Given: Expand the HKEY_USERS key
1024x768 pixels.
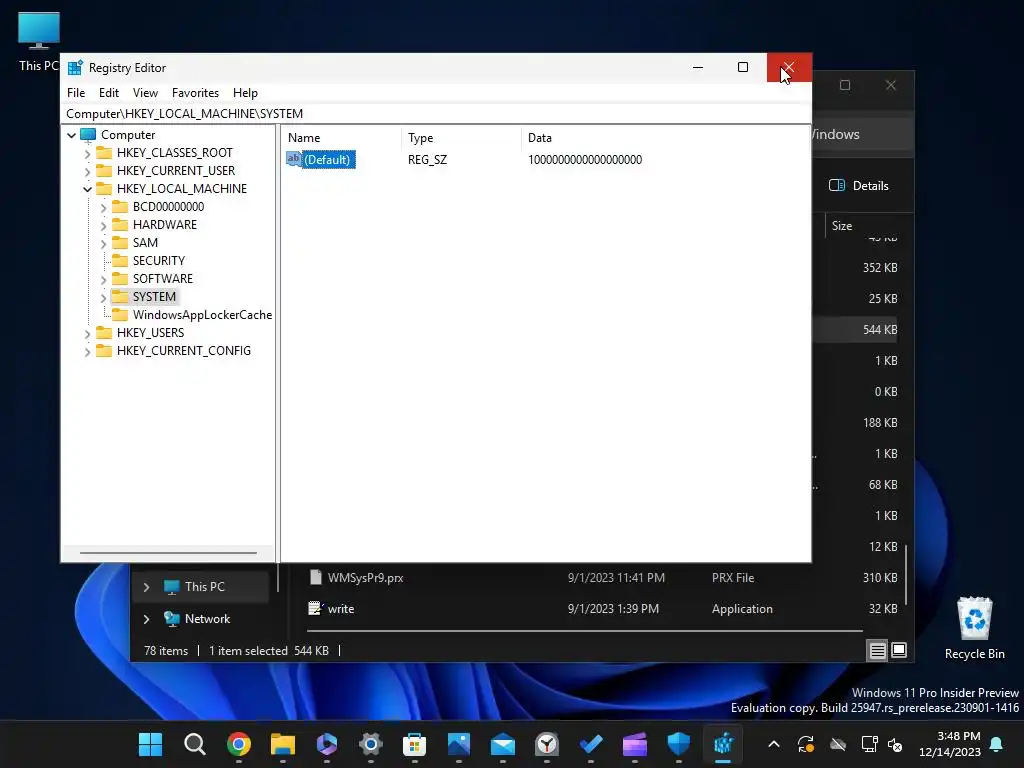Looking at the screenshot, I should point(88,334).
